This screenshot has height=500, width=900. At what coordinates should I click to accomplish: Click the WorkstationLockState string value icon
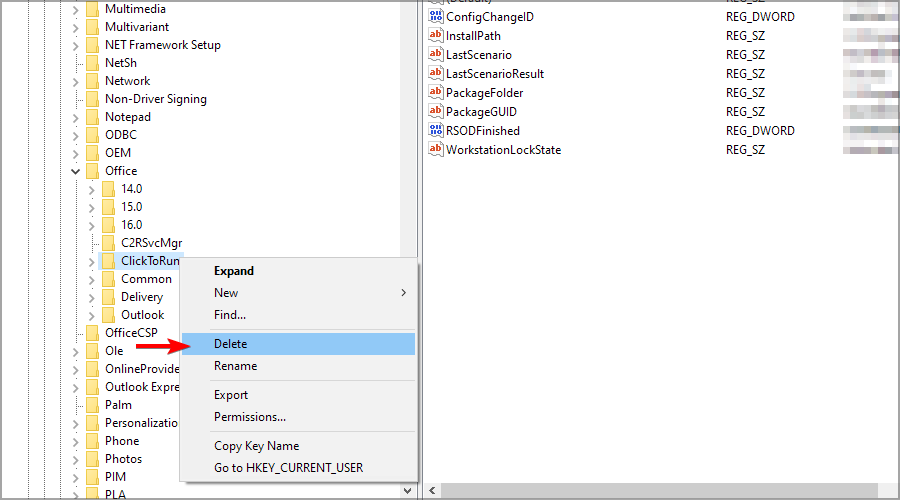click(436, 149)
